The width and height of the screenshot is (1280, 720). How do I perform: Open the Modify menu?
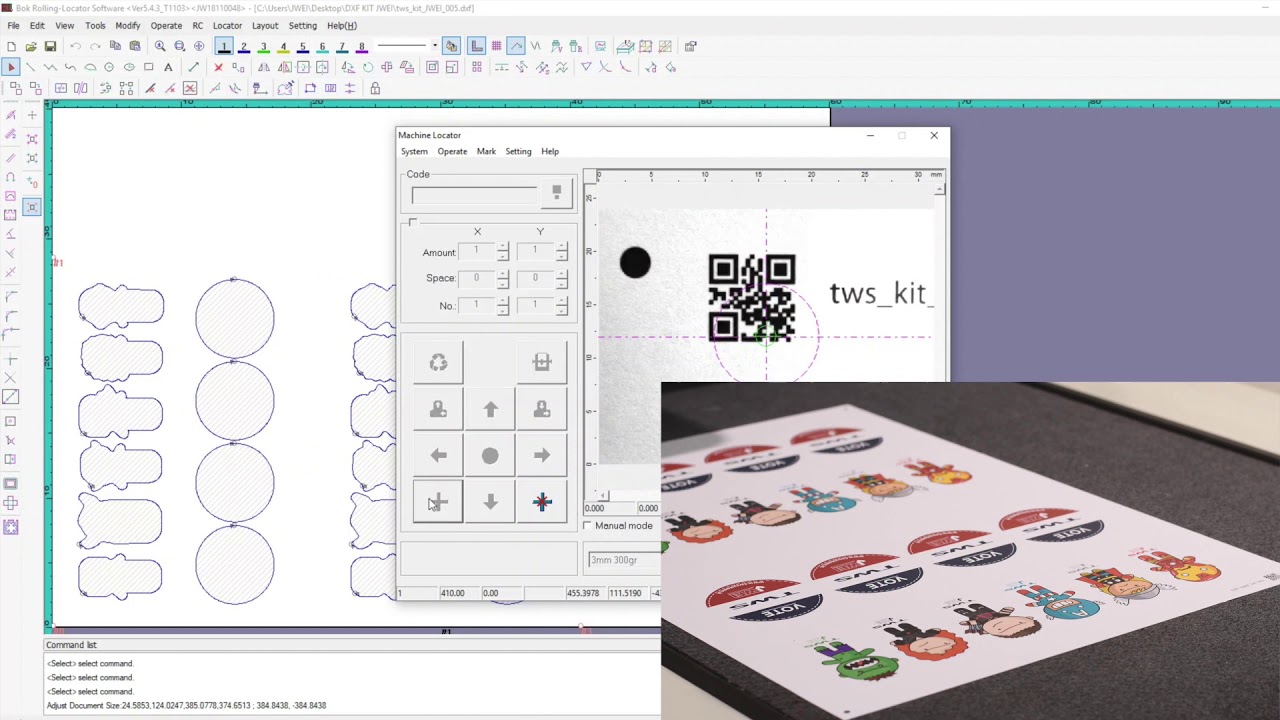click(128, 25)
